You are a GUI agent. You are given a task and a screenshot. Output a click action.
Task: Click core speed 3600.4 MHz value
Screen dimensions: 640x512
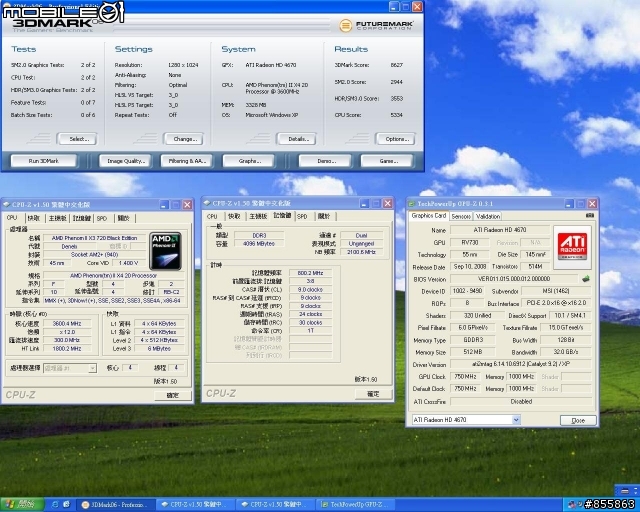[x=67, y=323]
